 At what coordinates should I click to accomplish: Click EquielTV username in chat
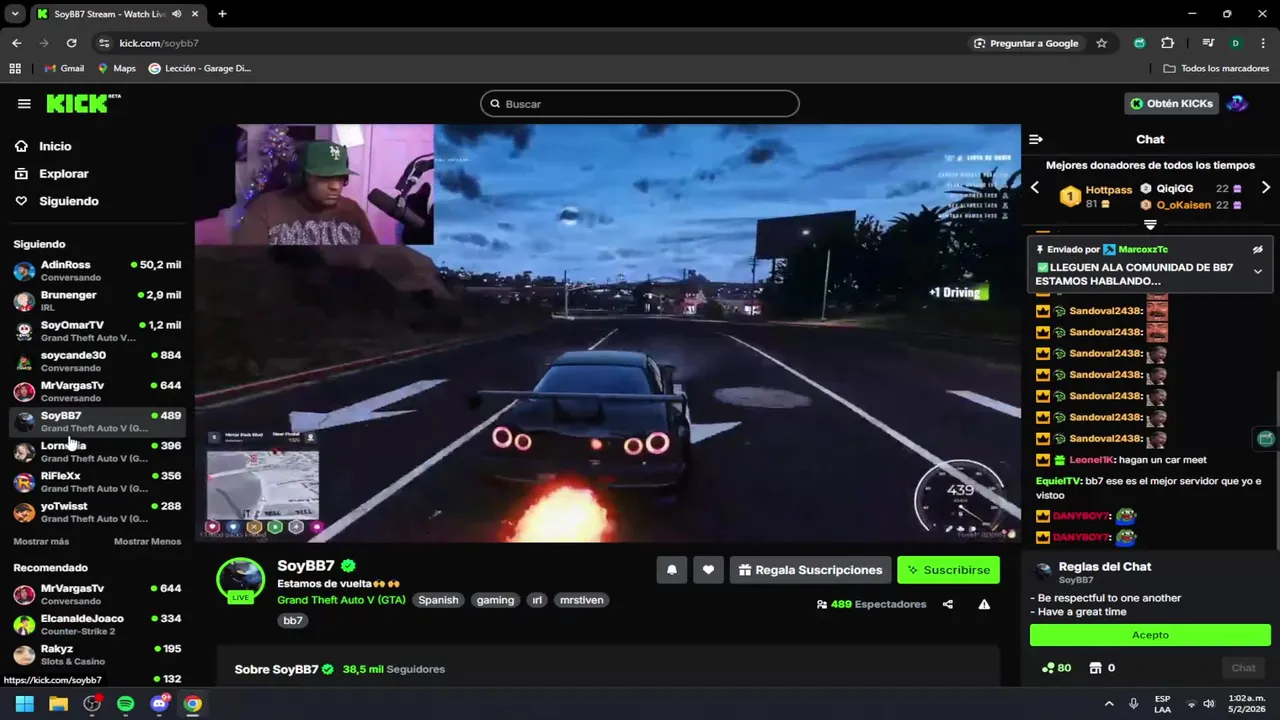click(1059, 481)
